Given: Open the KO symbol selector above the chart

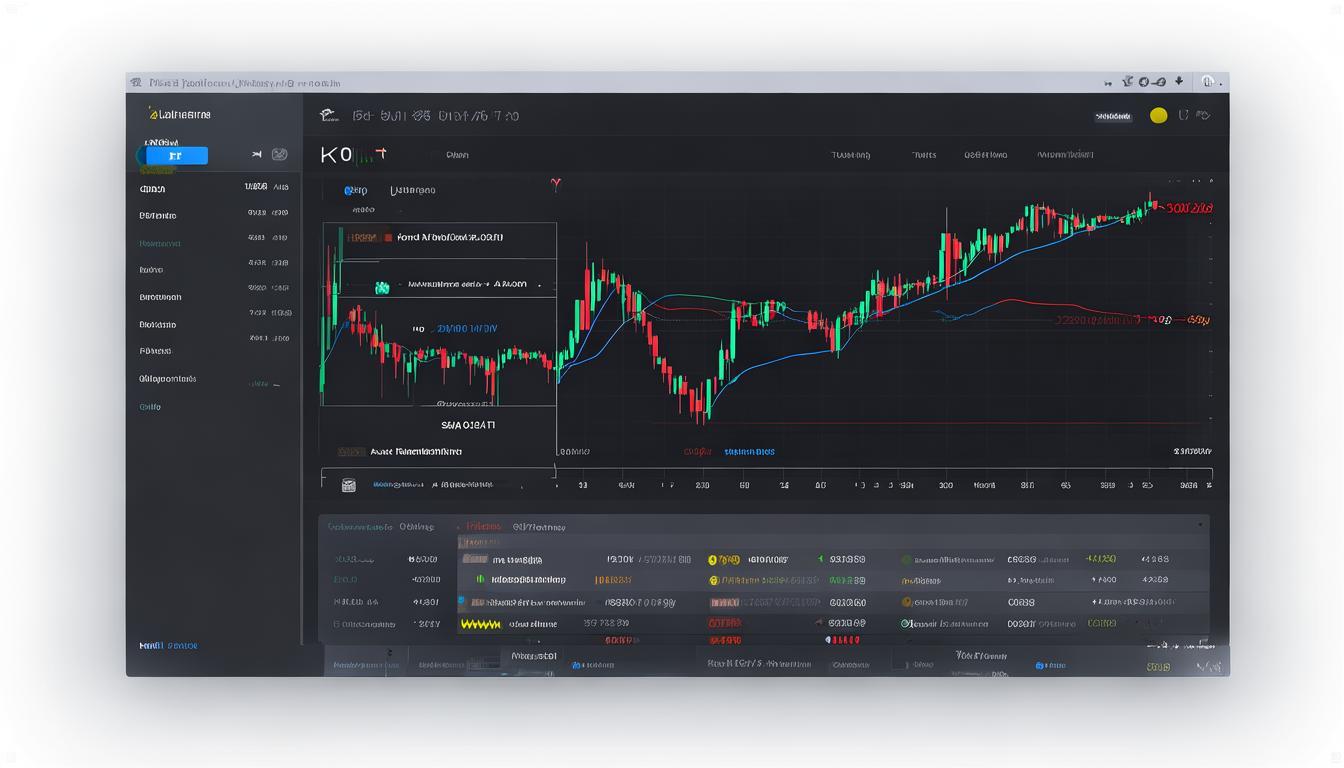Looking at the screenshot, I should (336, 155).
